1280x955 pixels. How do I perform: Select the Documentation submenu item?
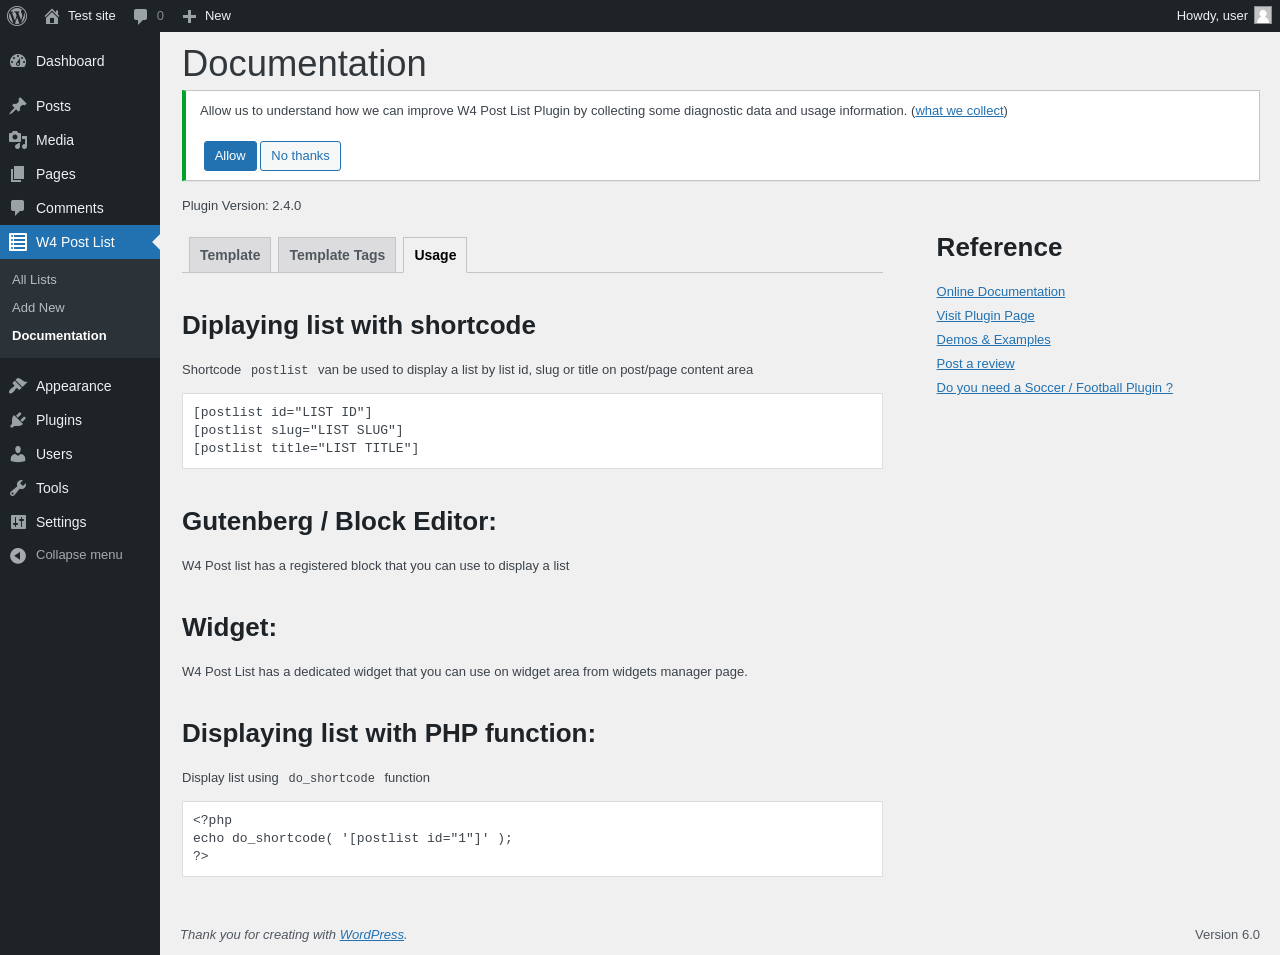tap(80, 336)
